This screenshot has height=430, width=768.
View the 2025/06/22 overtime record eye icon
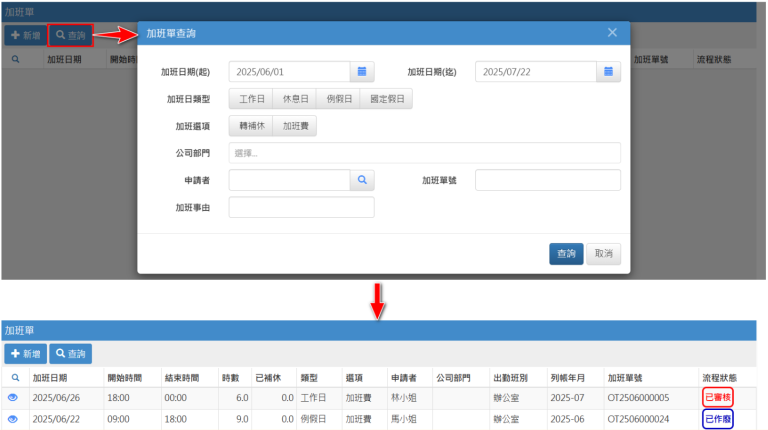click(x=14, y=419)
